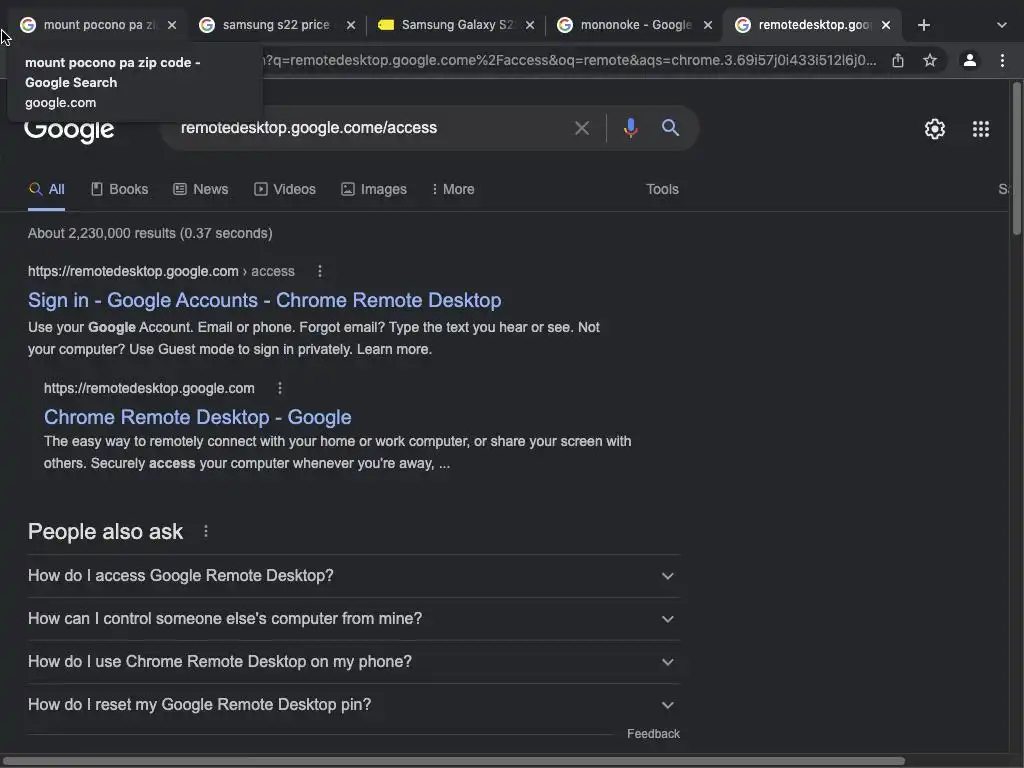Open Chrome Remote Desktop - Google link
The height and width of the screenshot is (768, 1024).
[197, 417]
